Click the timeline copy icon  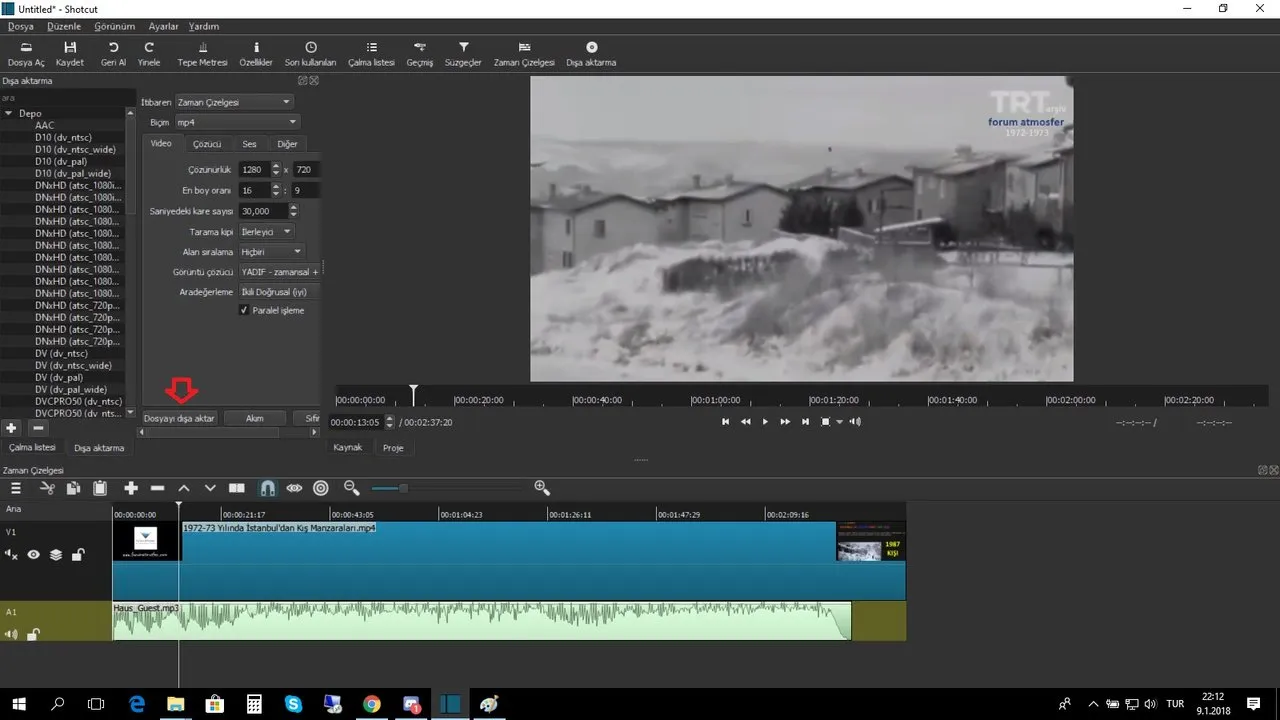pos(73,488)
